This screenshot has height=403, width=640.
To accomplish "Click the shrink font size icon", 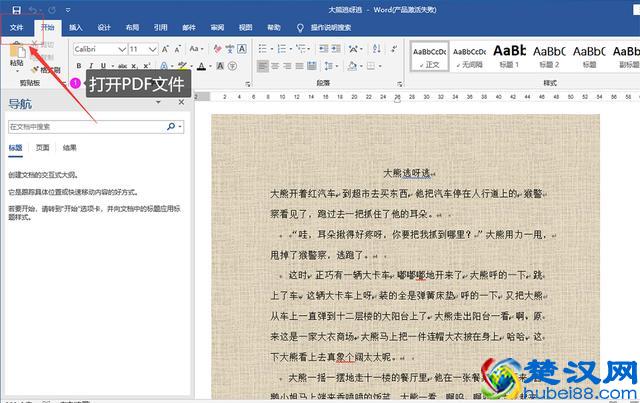I will (178, 49).
